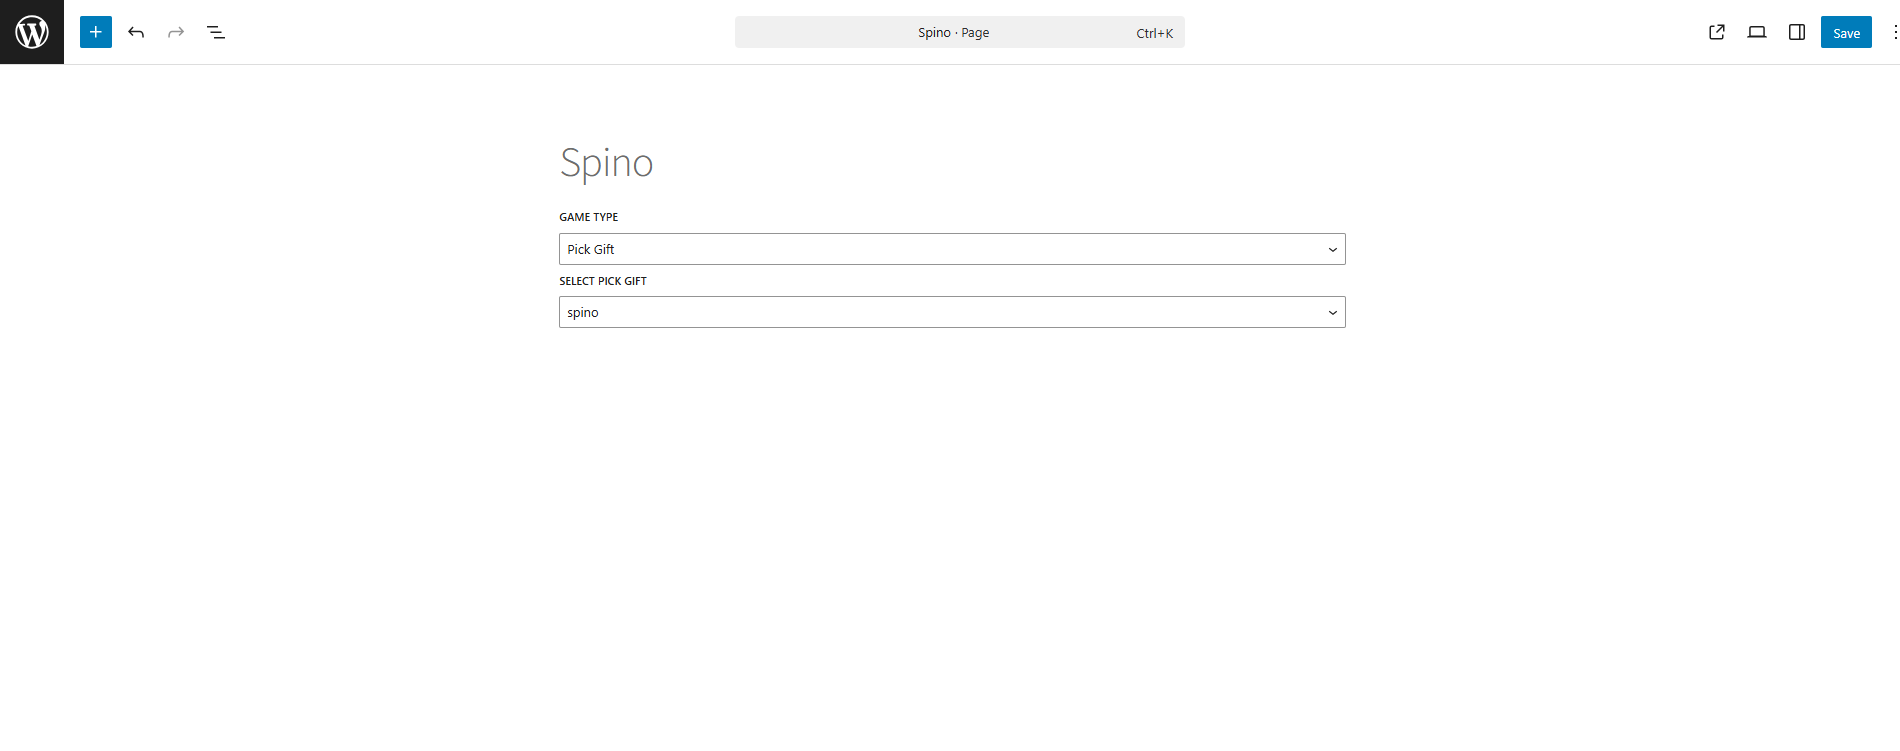Screen dimensions: 1900x751
Task: Undo the last change
Action: (x=136, y=32)
